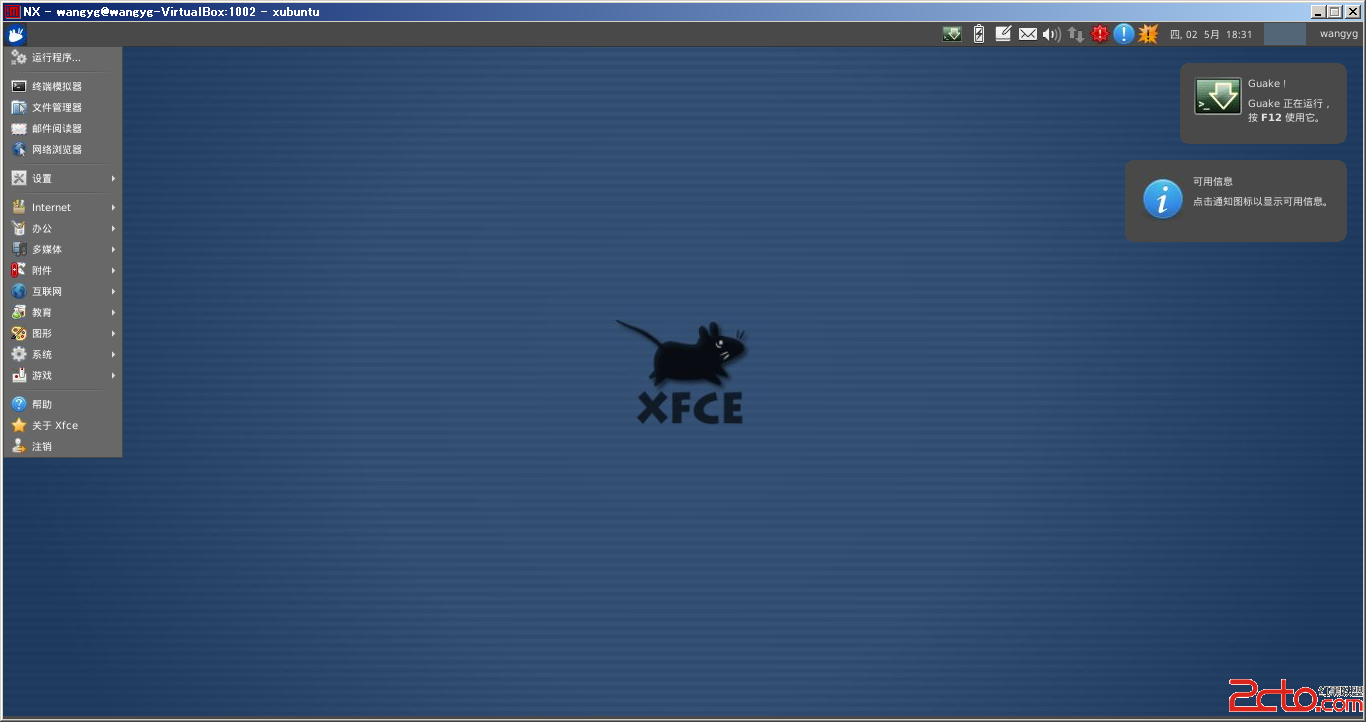Open 关于 Xfce about entry
Image resolution: width=1366 pixels, height=722 pixels.
click(x=62, y=426)
